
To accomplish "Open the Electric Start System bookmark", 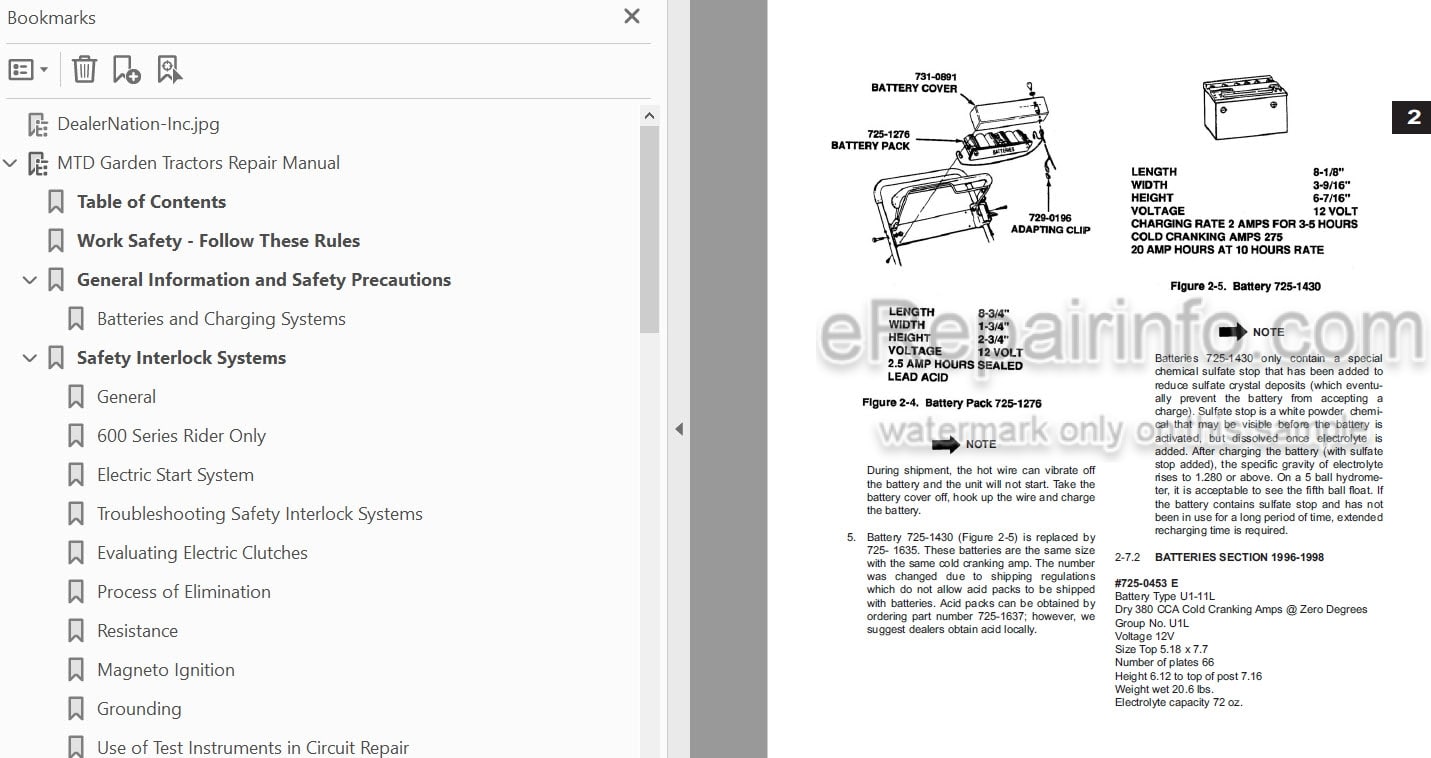I will point(175,475).
